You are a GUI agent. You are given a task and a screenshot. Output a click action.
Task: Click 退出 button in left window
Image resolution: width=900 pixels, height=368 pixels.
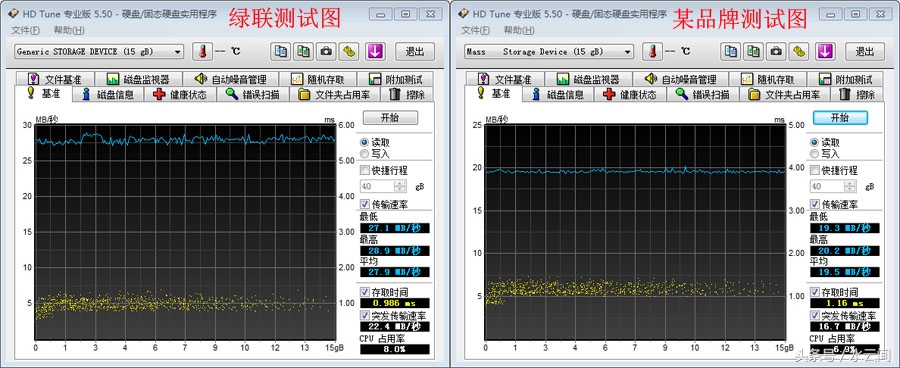(x=415, y=52)
